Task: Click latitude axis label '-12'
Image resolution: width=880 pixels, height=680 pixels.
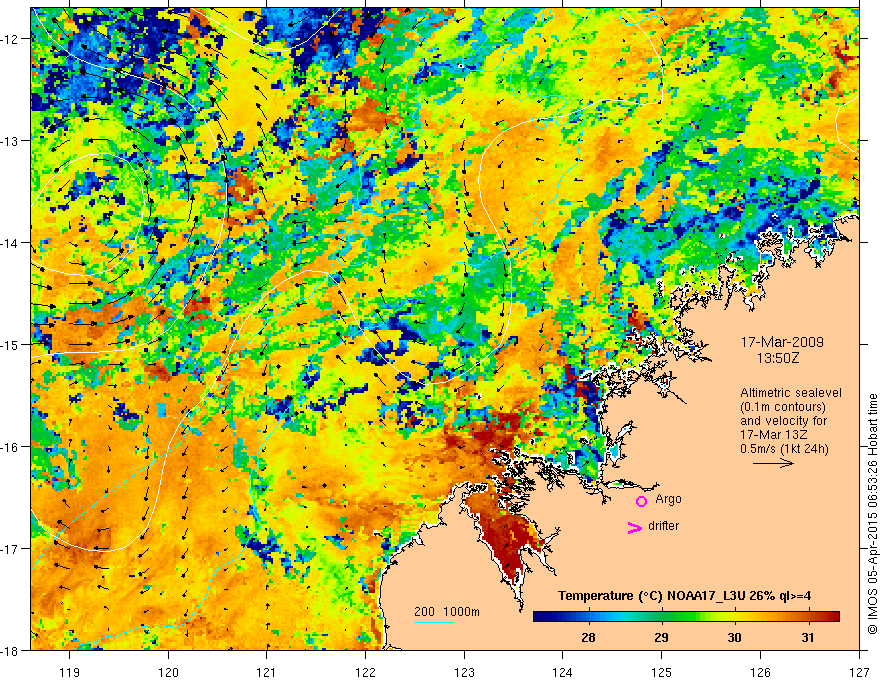Action: pos(11,39)
